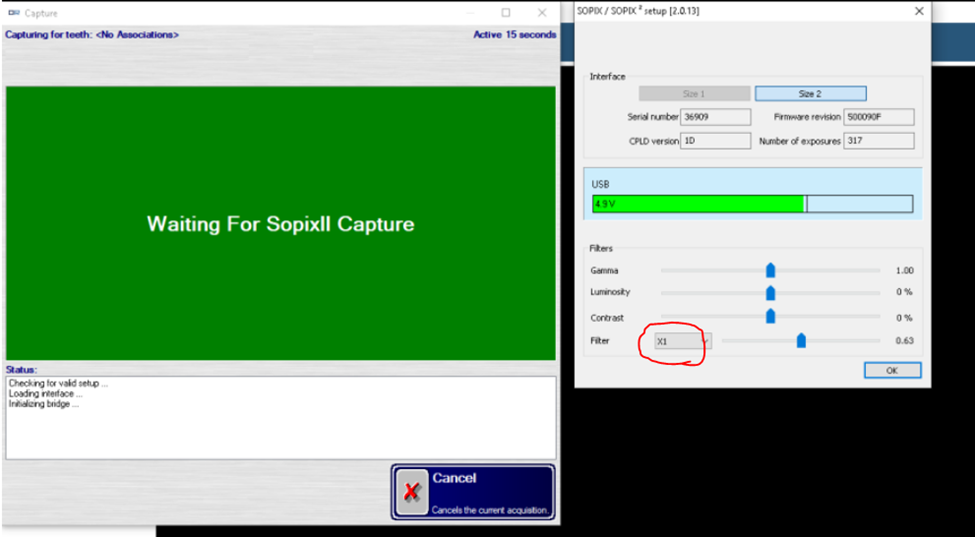Click the 'Checking for valid setup ...' line

point(58,383)
